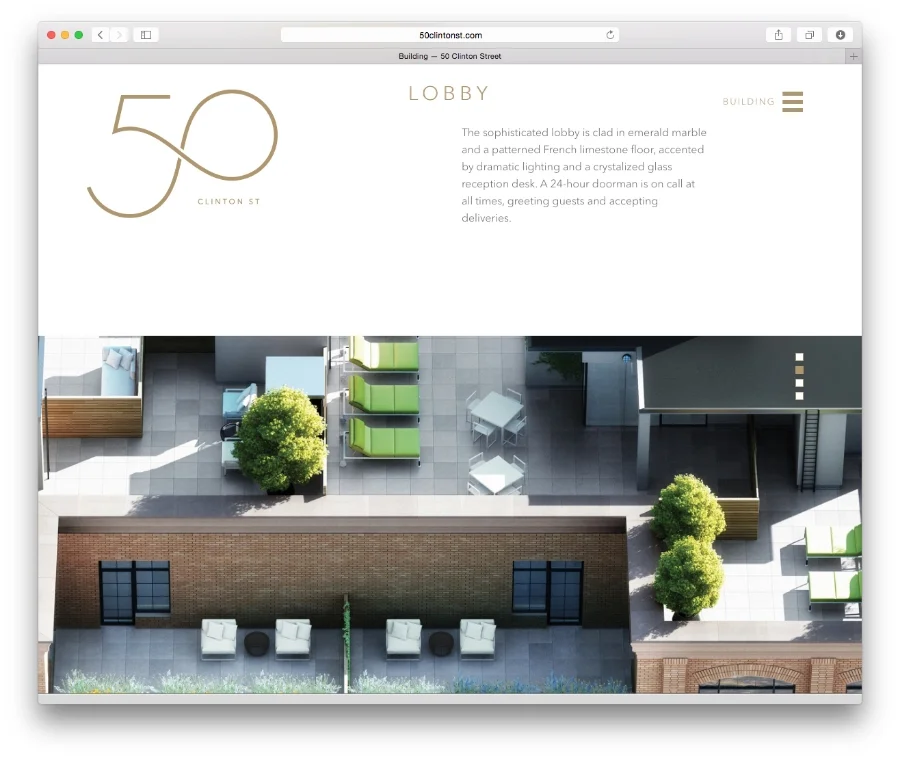Click the 50 Clinton St logo
This screenshot has height=759, width=900.
click(183, 153)
